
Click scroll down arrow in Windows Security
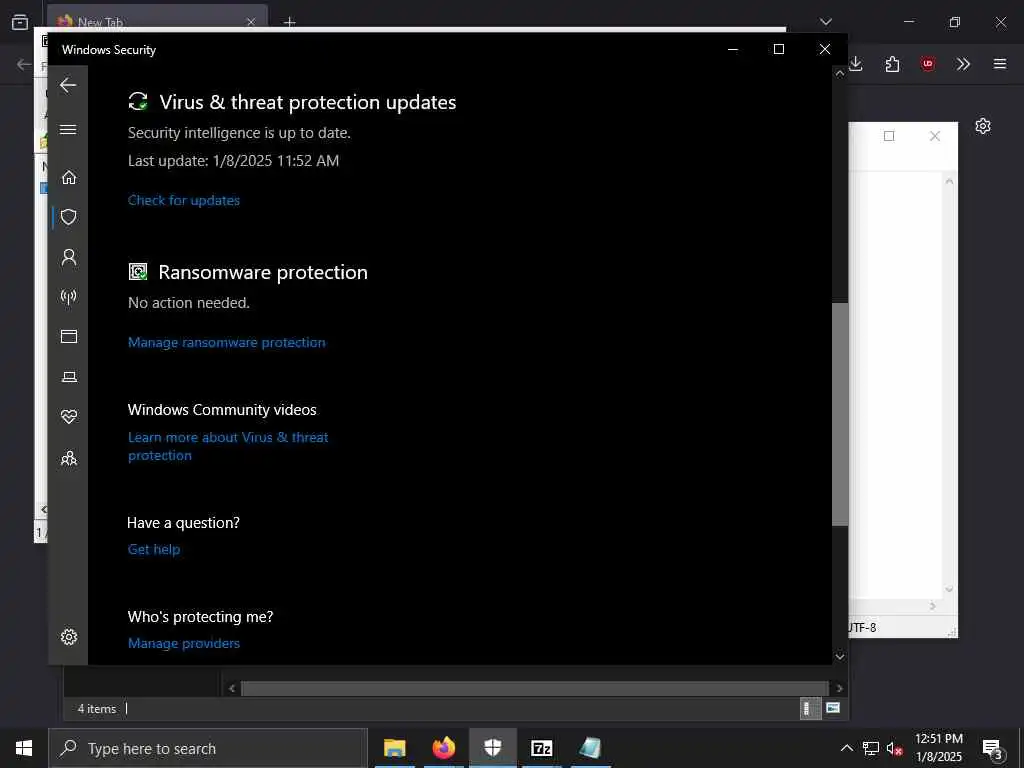(840, 656)
